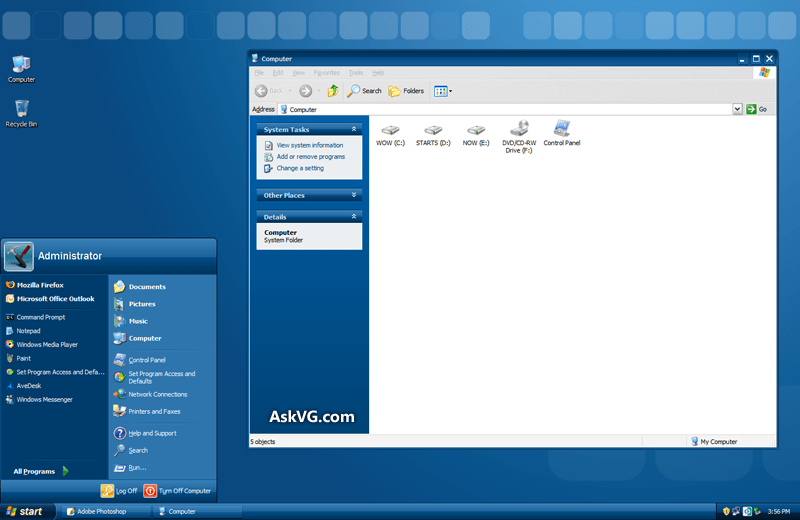Image resolution: width=800 pixels, height=520 pixels.
Task: Click the taskbar clock 3:56 PM
Action: (x=779, y=511)
